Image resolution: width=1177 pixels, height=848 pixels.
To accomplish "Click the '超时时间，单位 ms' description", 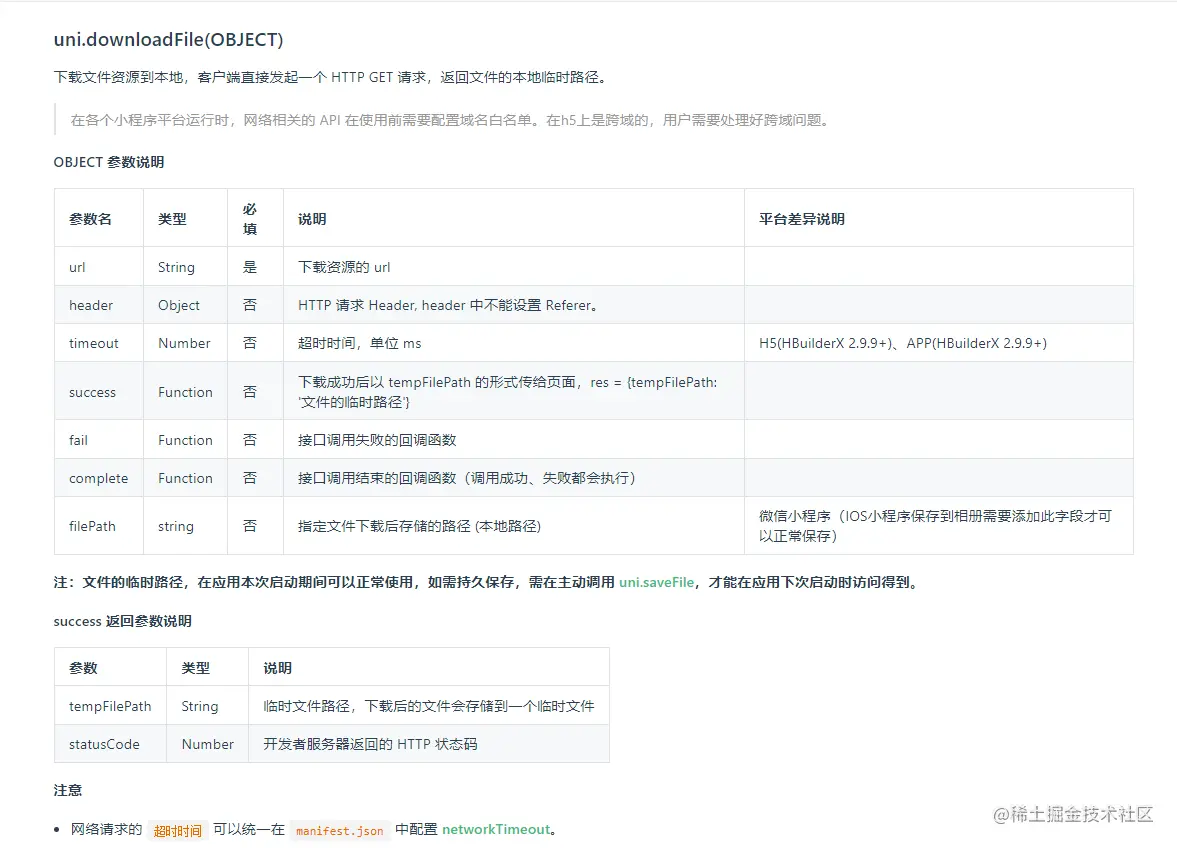I will tap(360, 343).
